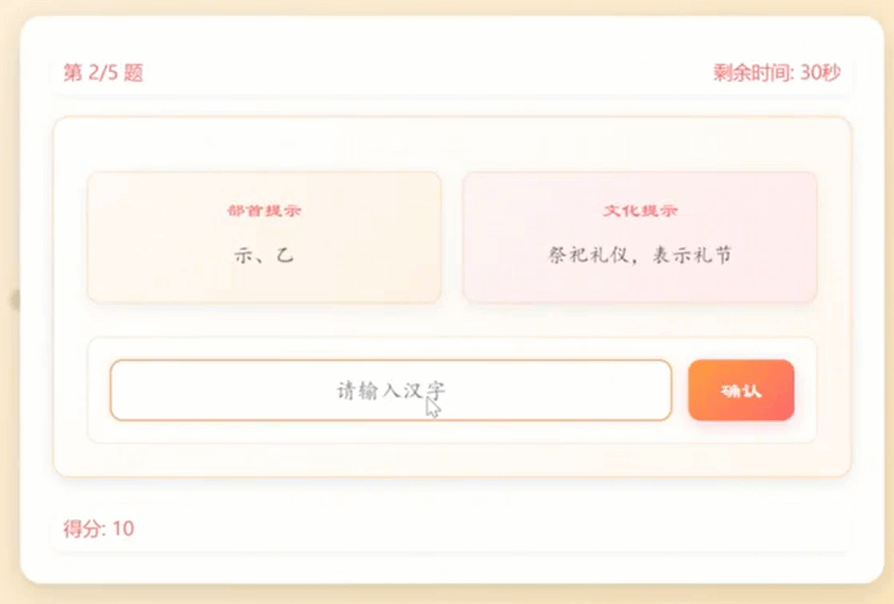Click the 第 character in the question counter
Image resolution: width=894 pixels, height=604 pixels.
(72, 73)
